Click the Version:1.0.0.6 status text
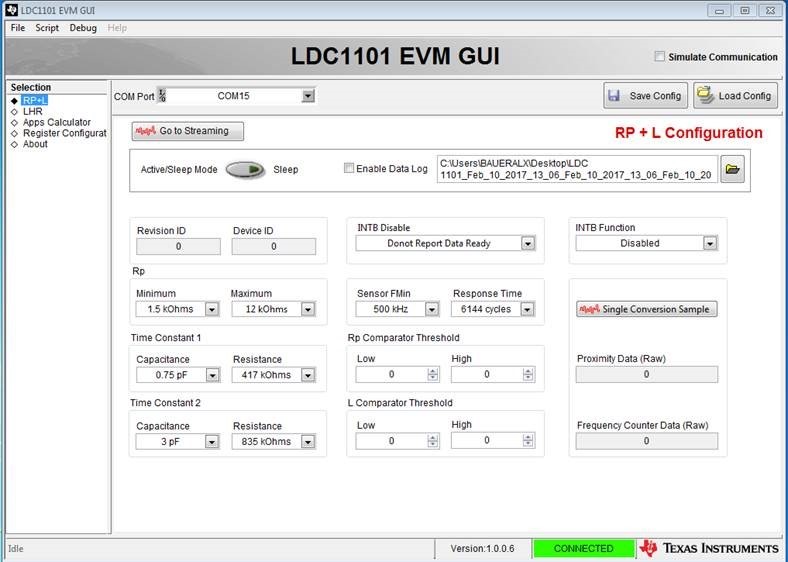788x562 pixels. point(482,548)
